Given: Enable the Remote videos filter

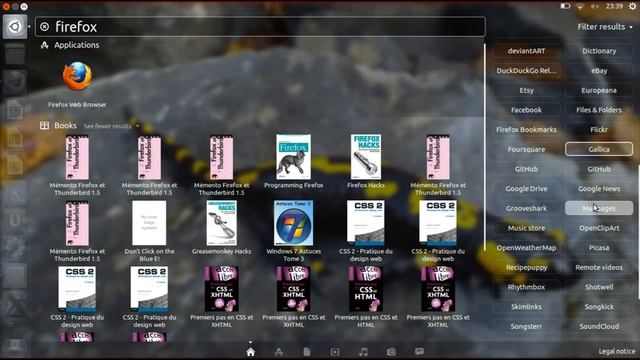Looking at the screenshot, I should 599,267.
